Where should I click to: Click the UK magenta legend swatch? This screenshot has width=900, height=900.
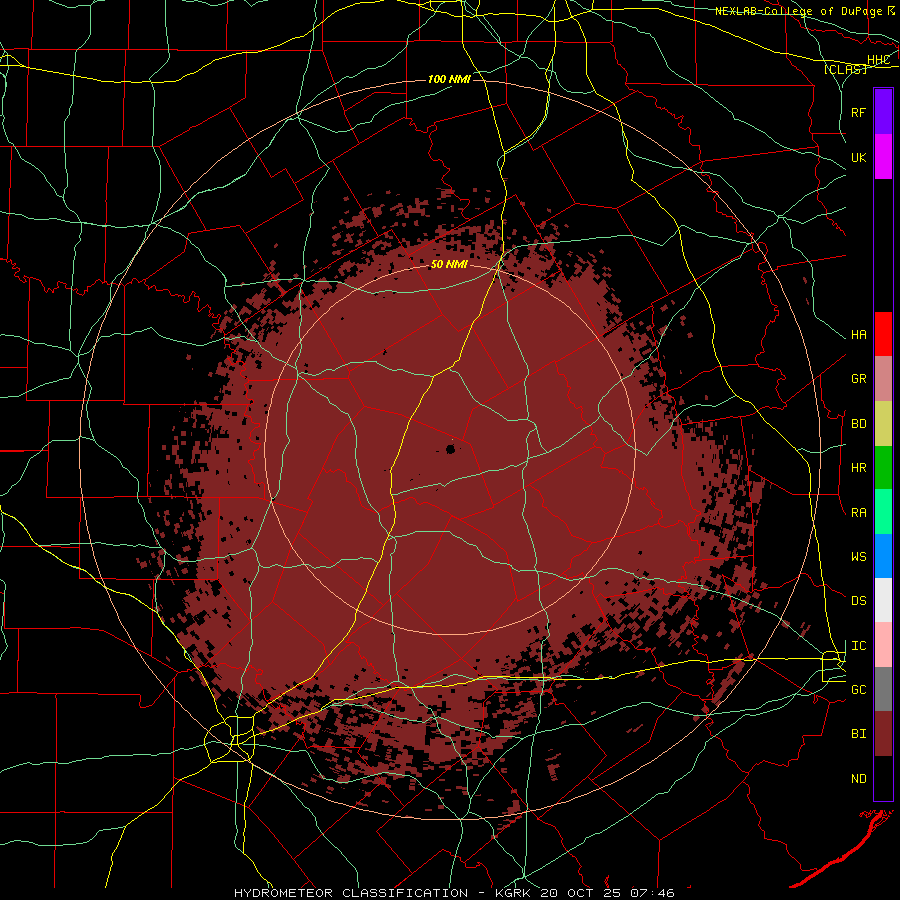[883, 157]
